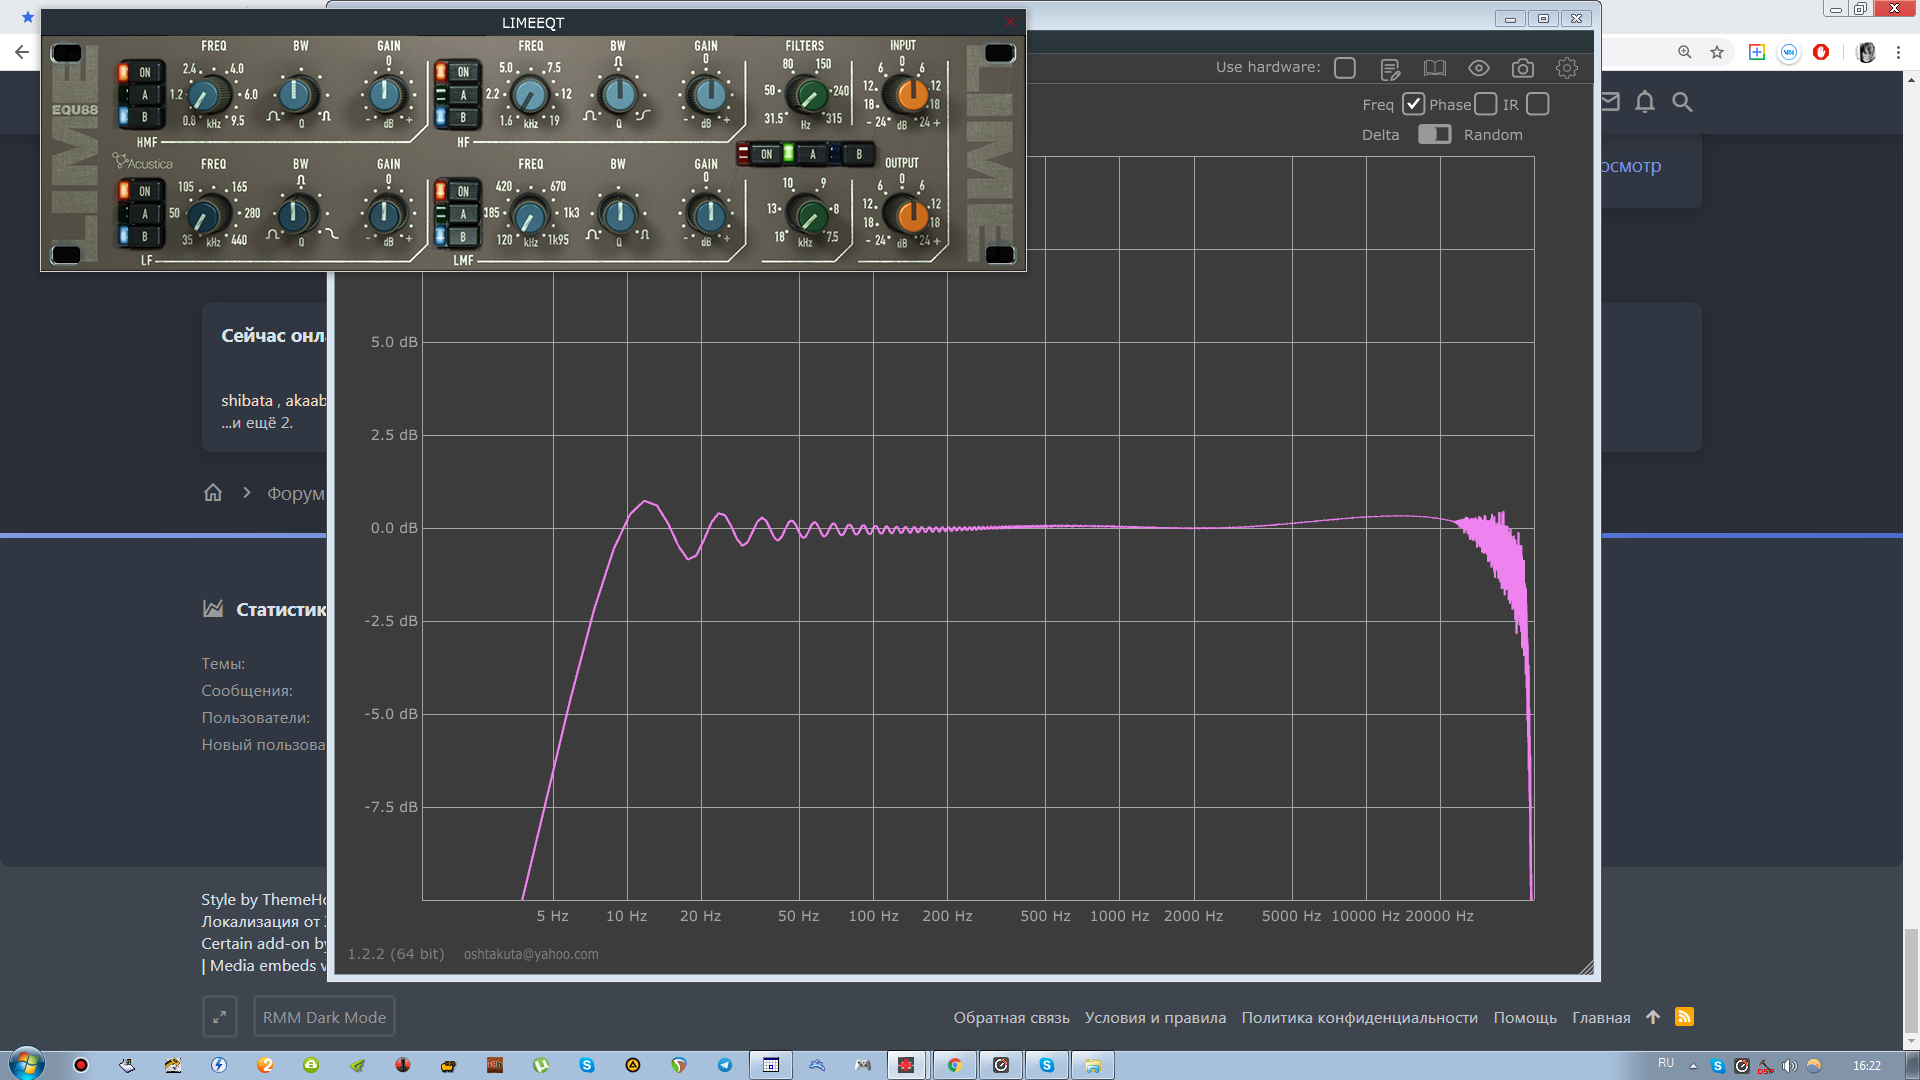Open the Обратная связь footer link

(1011, 1018)
